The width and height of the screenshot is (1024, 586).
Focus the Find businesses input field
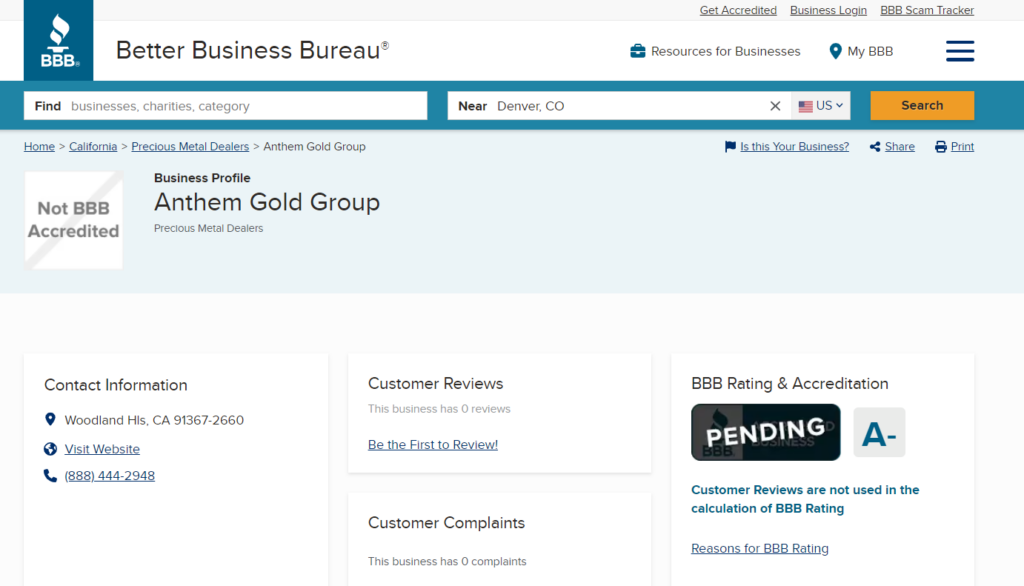tap(225, 106)
